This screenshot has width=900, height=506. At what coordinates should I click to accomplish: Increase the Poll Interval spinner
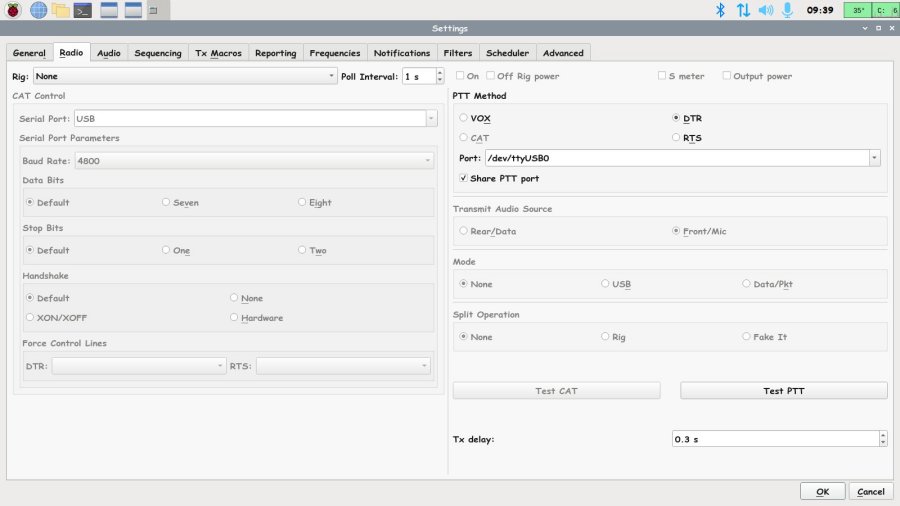[440, 72]
